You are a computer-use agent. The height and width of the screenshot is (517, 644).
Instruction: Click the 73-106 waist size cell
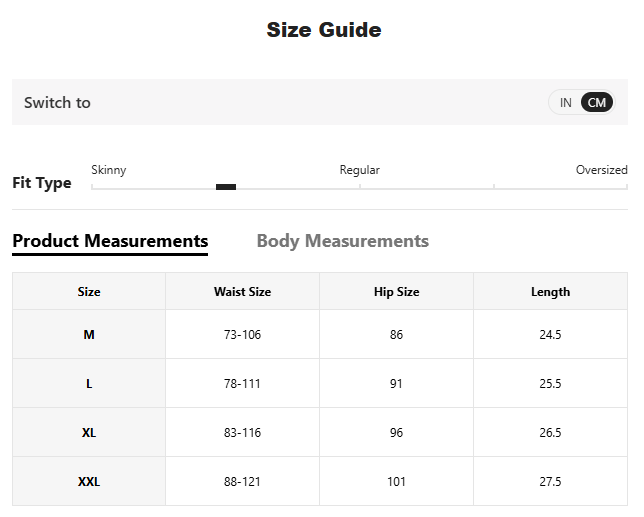(242, 335)
